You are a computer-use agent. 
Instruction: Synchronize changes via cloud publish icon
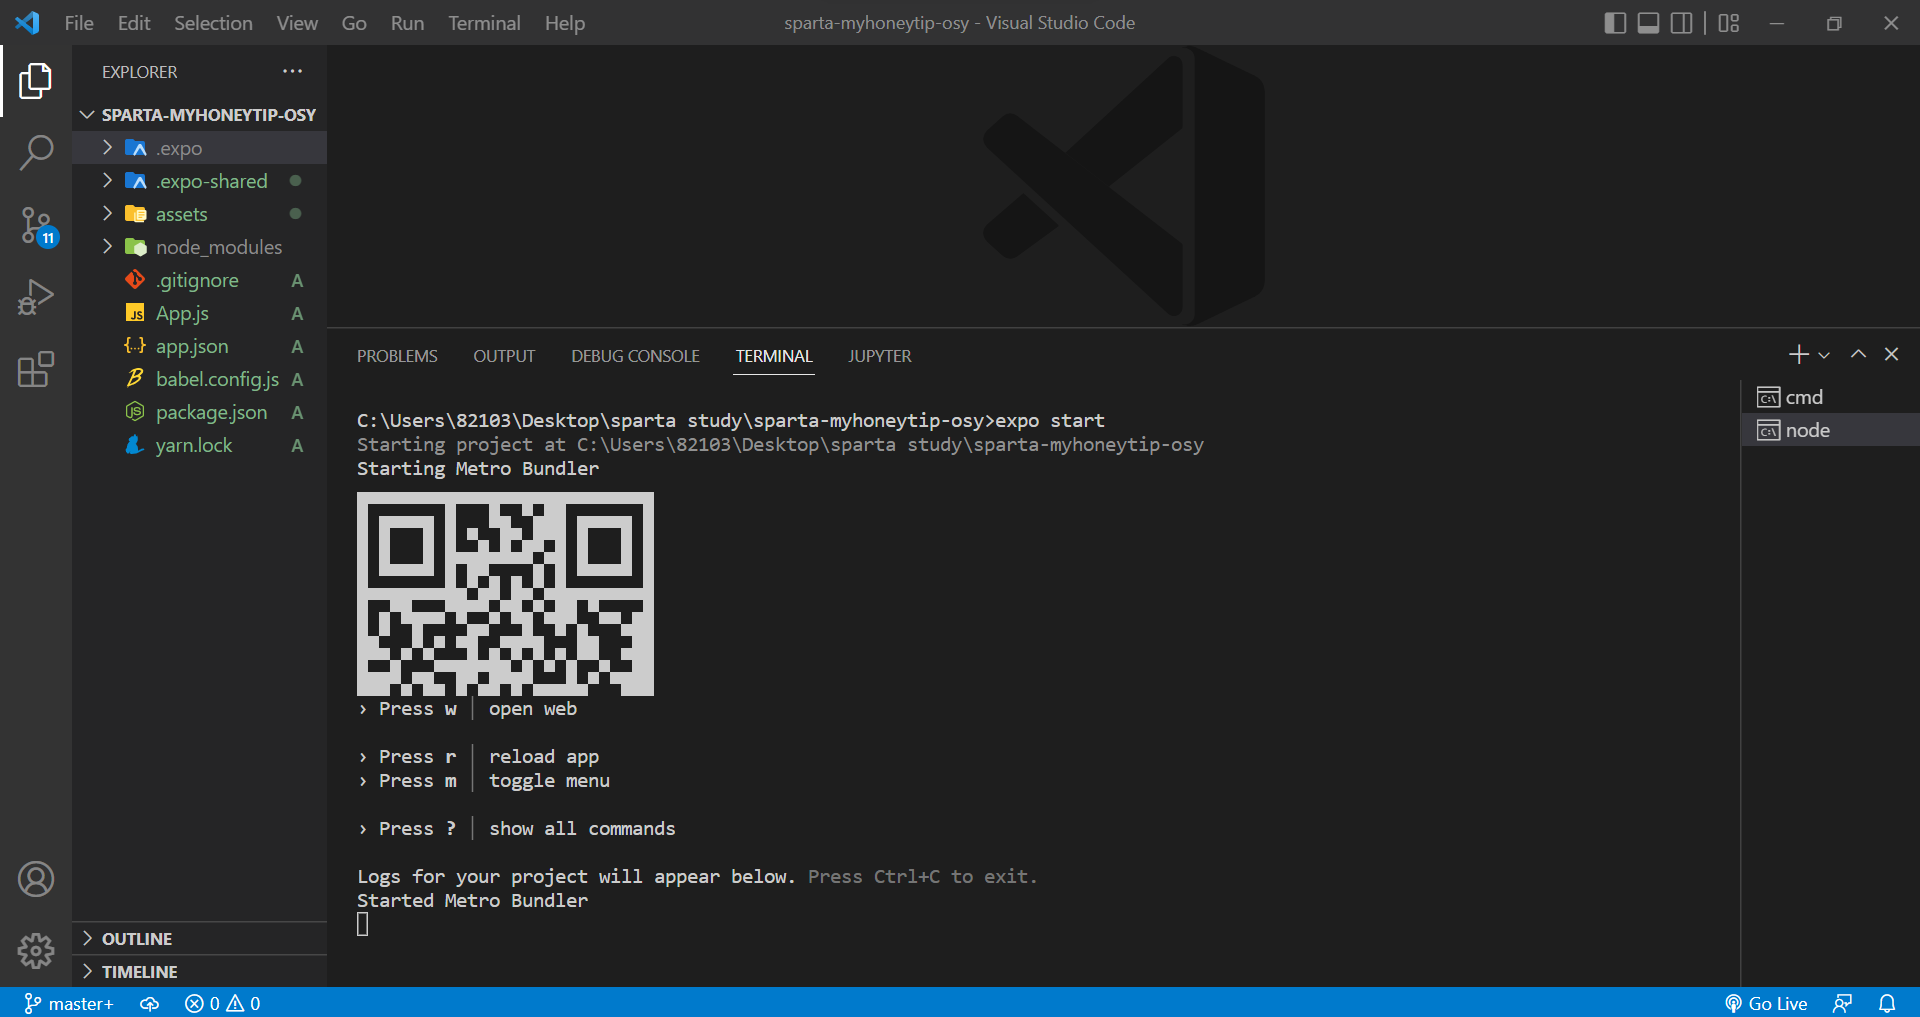[150, 1003]
